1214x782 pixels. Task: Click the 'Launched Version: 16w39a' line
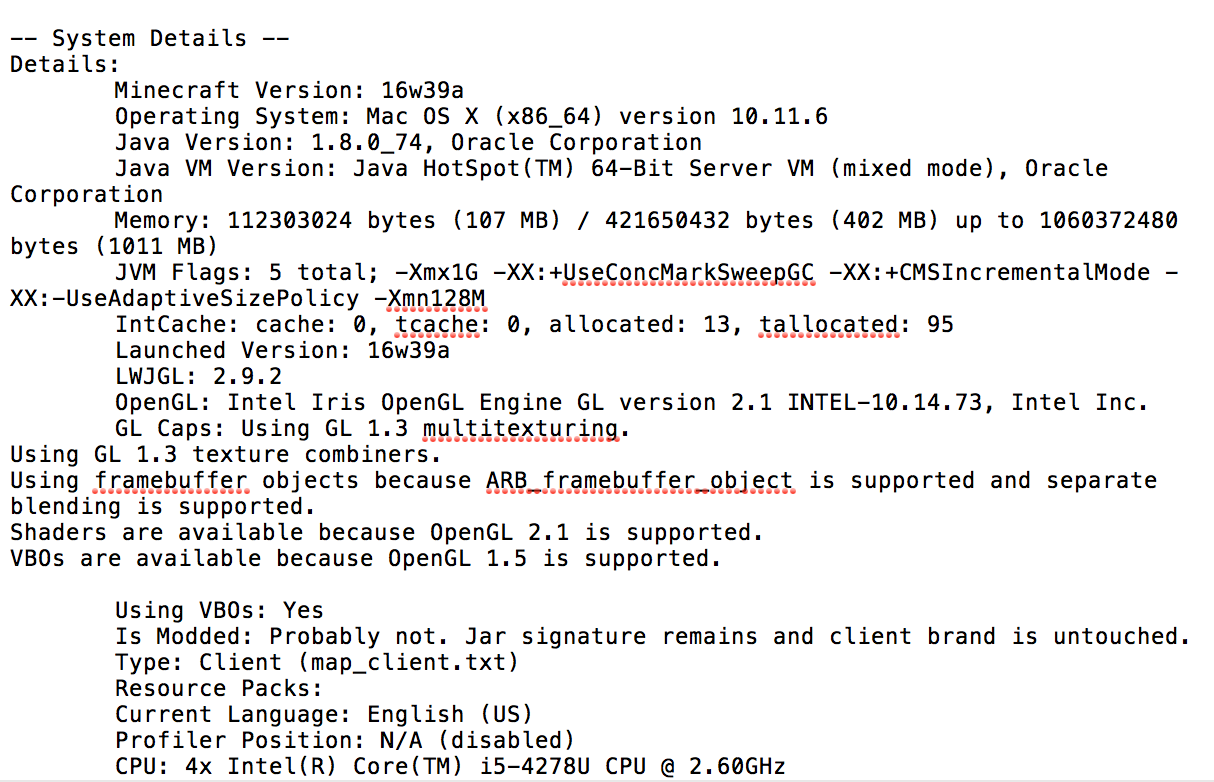282,351
